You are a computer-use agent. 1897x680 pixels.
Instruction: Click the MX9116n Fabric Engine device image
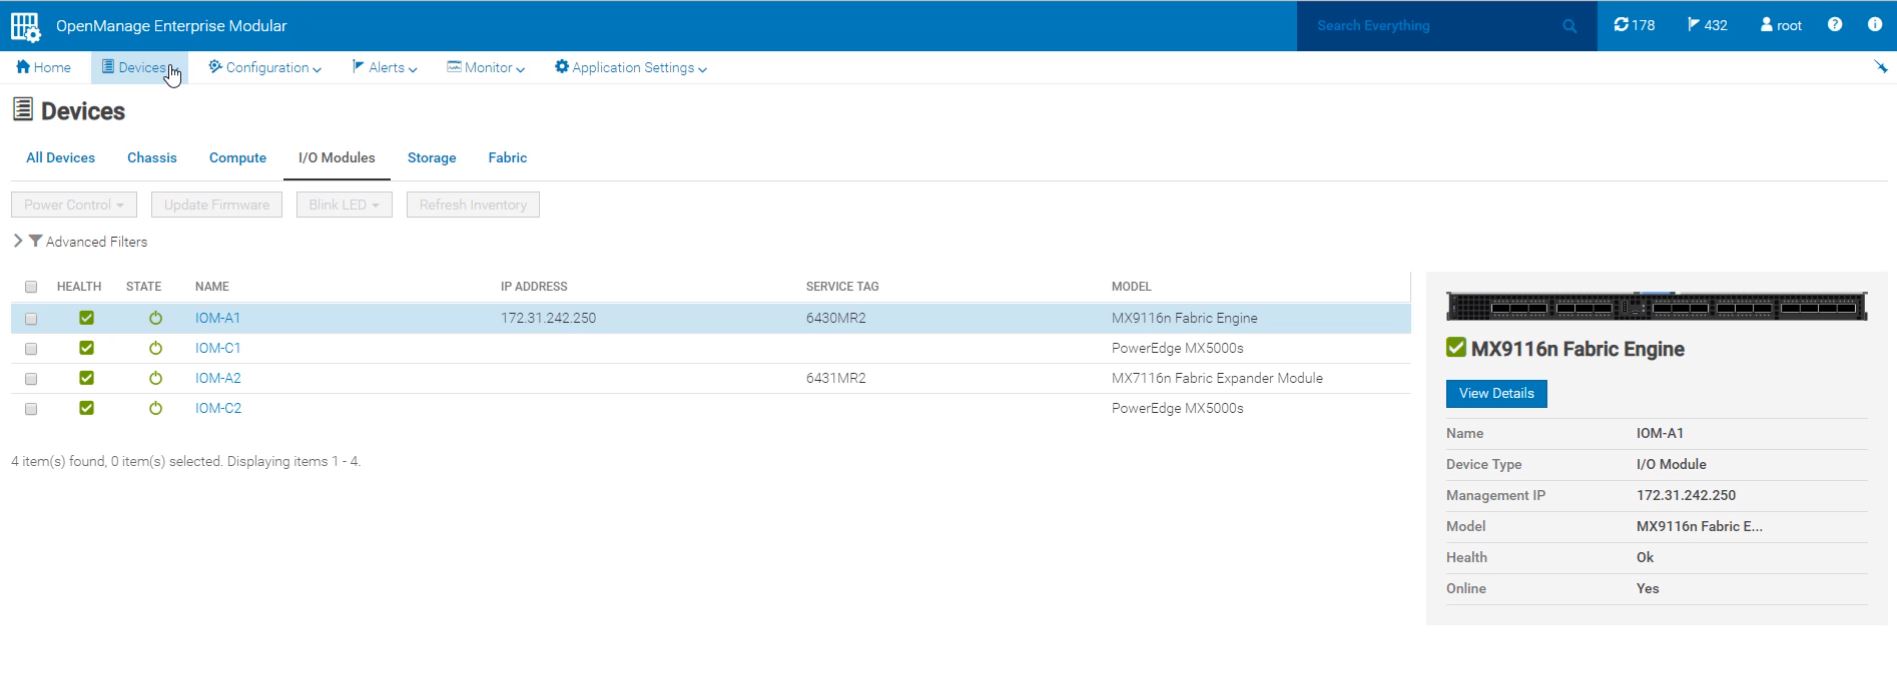point(1656,306)
